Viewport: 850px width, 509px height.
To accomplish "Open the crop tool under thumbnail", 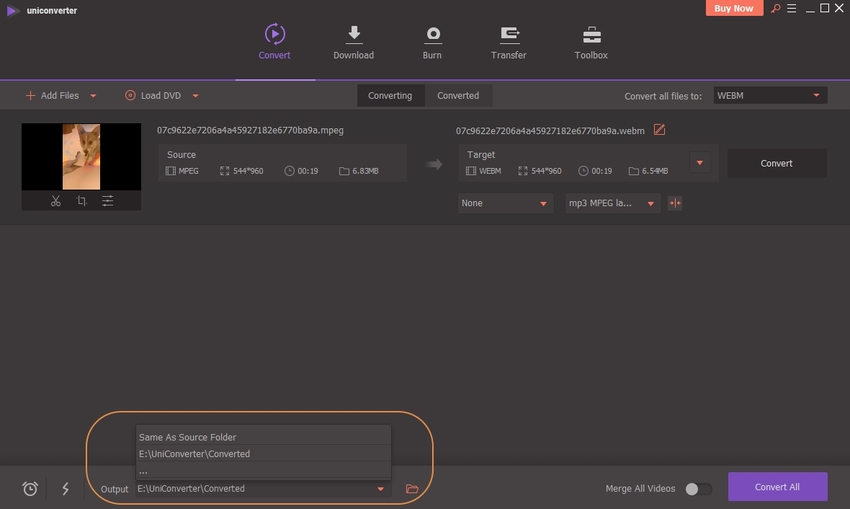I will click(82, 201).
